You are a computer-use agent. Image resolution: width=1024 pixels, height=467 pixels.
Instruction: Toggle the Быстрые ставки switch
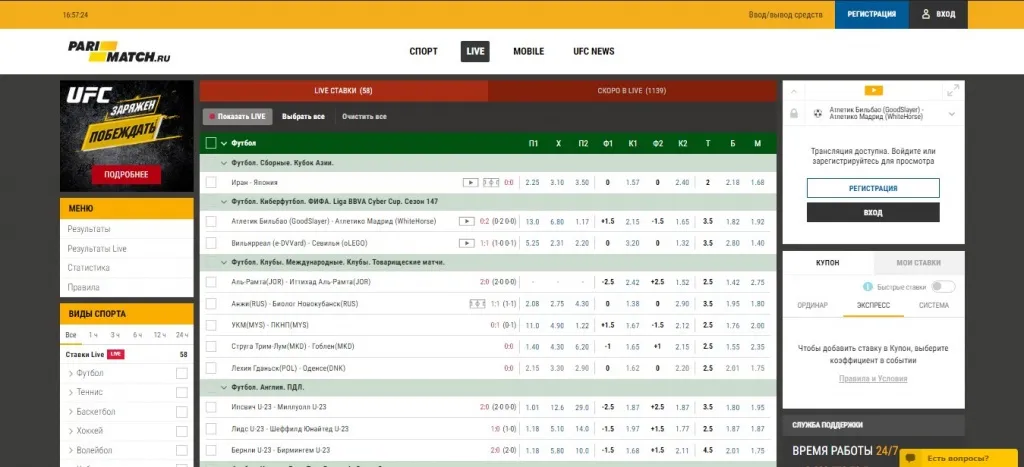click(943, 286)
